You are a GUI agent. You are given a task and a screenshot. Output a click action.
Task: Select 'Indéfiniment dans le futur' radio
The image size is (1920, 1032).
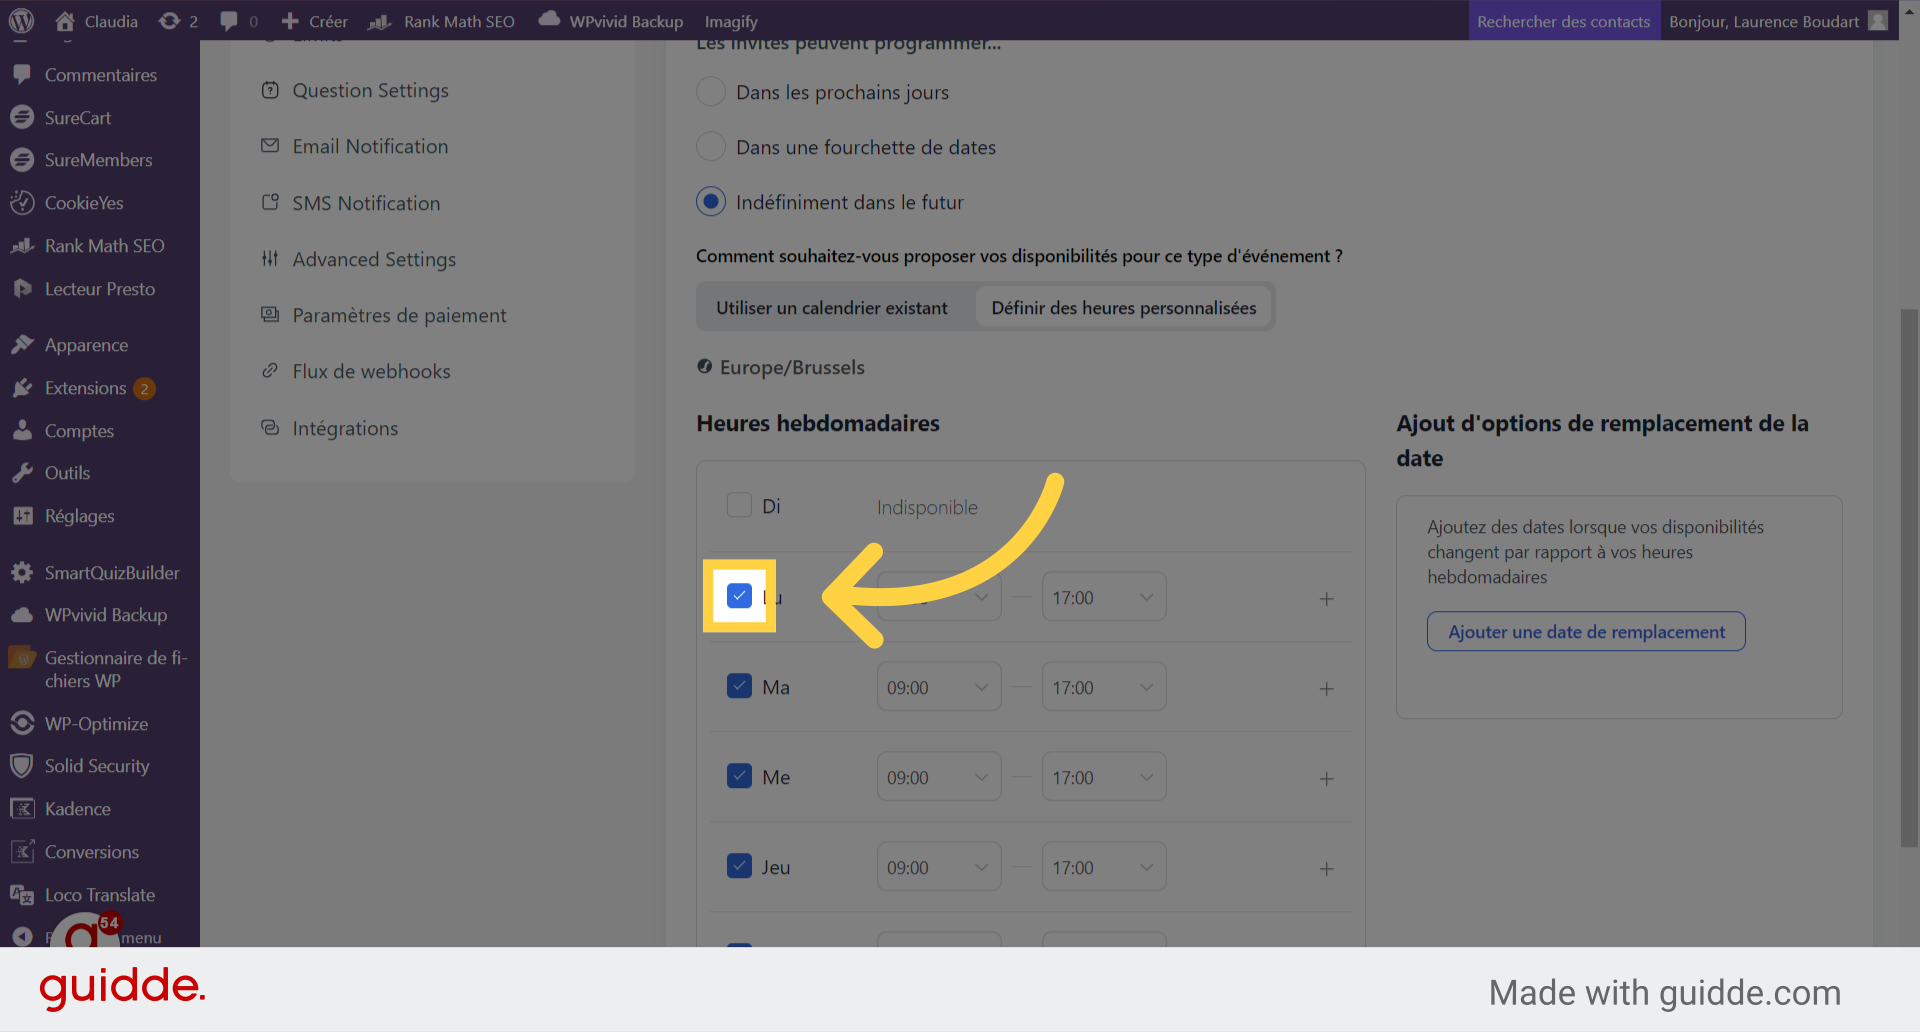[x=711, y=202]
